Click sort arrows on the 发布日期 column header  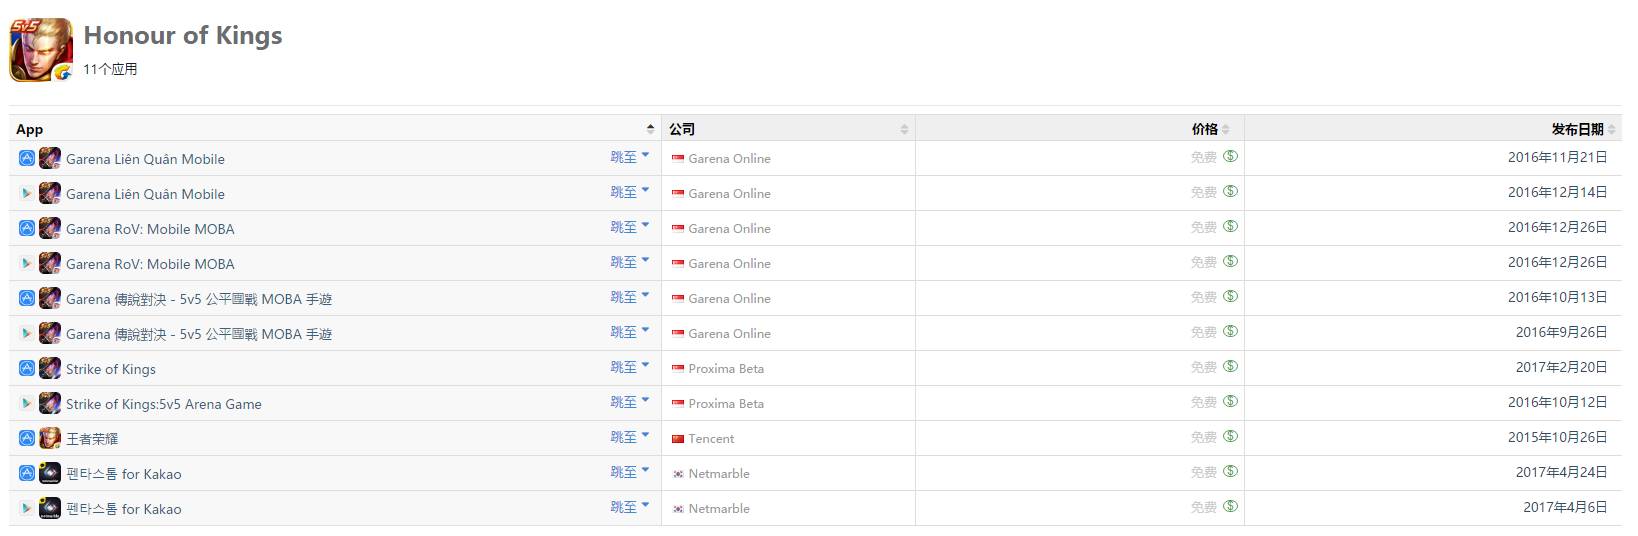pos(1612,129)
